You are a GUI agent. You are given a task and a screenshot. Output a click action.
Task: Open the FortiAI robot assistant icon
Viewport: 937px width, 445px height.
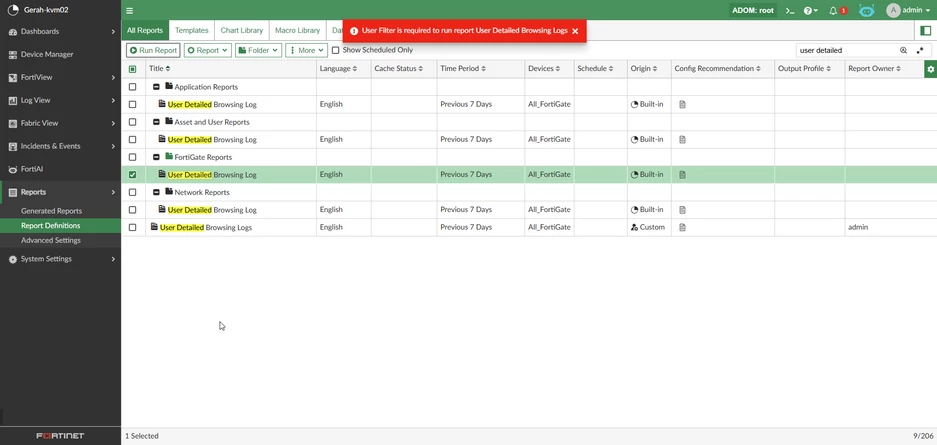click(x=866, y=10)
